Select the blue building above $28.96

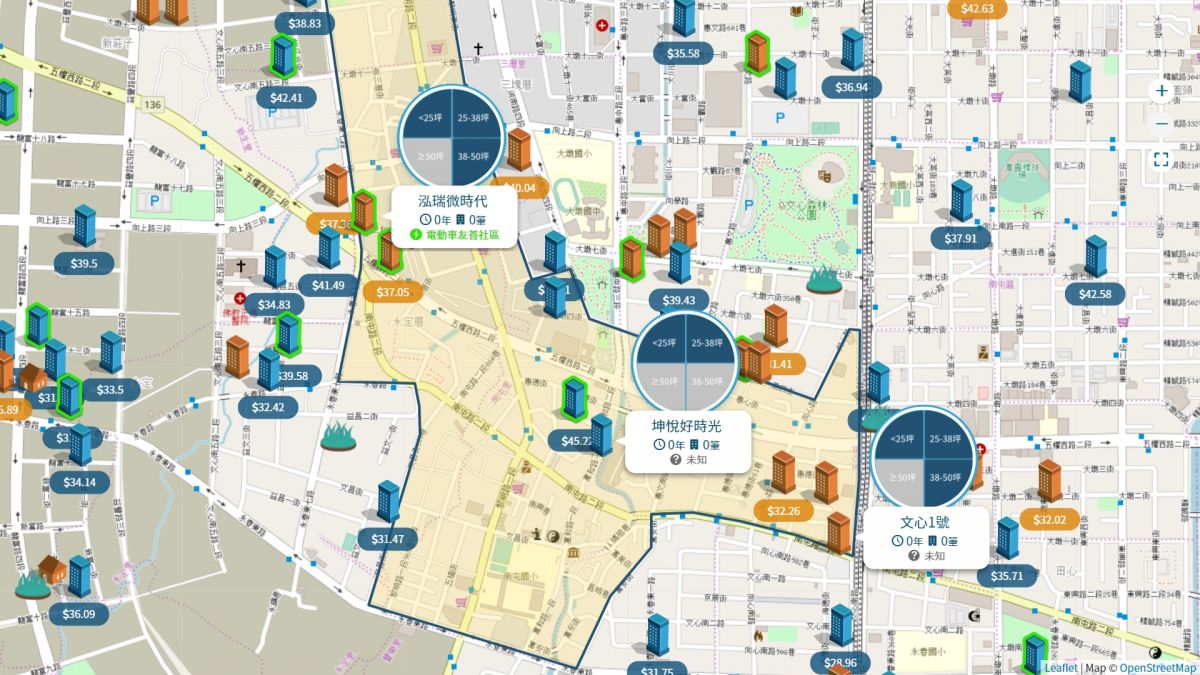click(841, 625)
